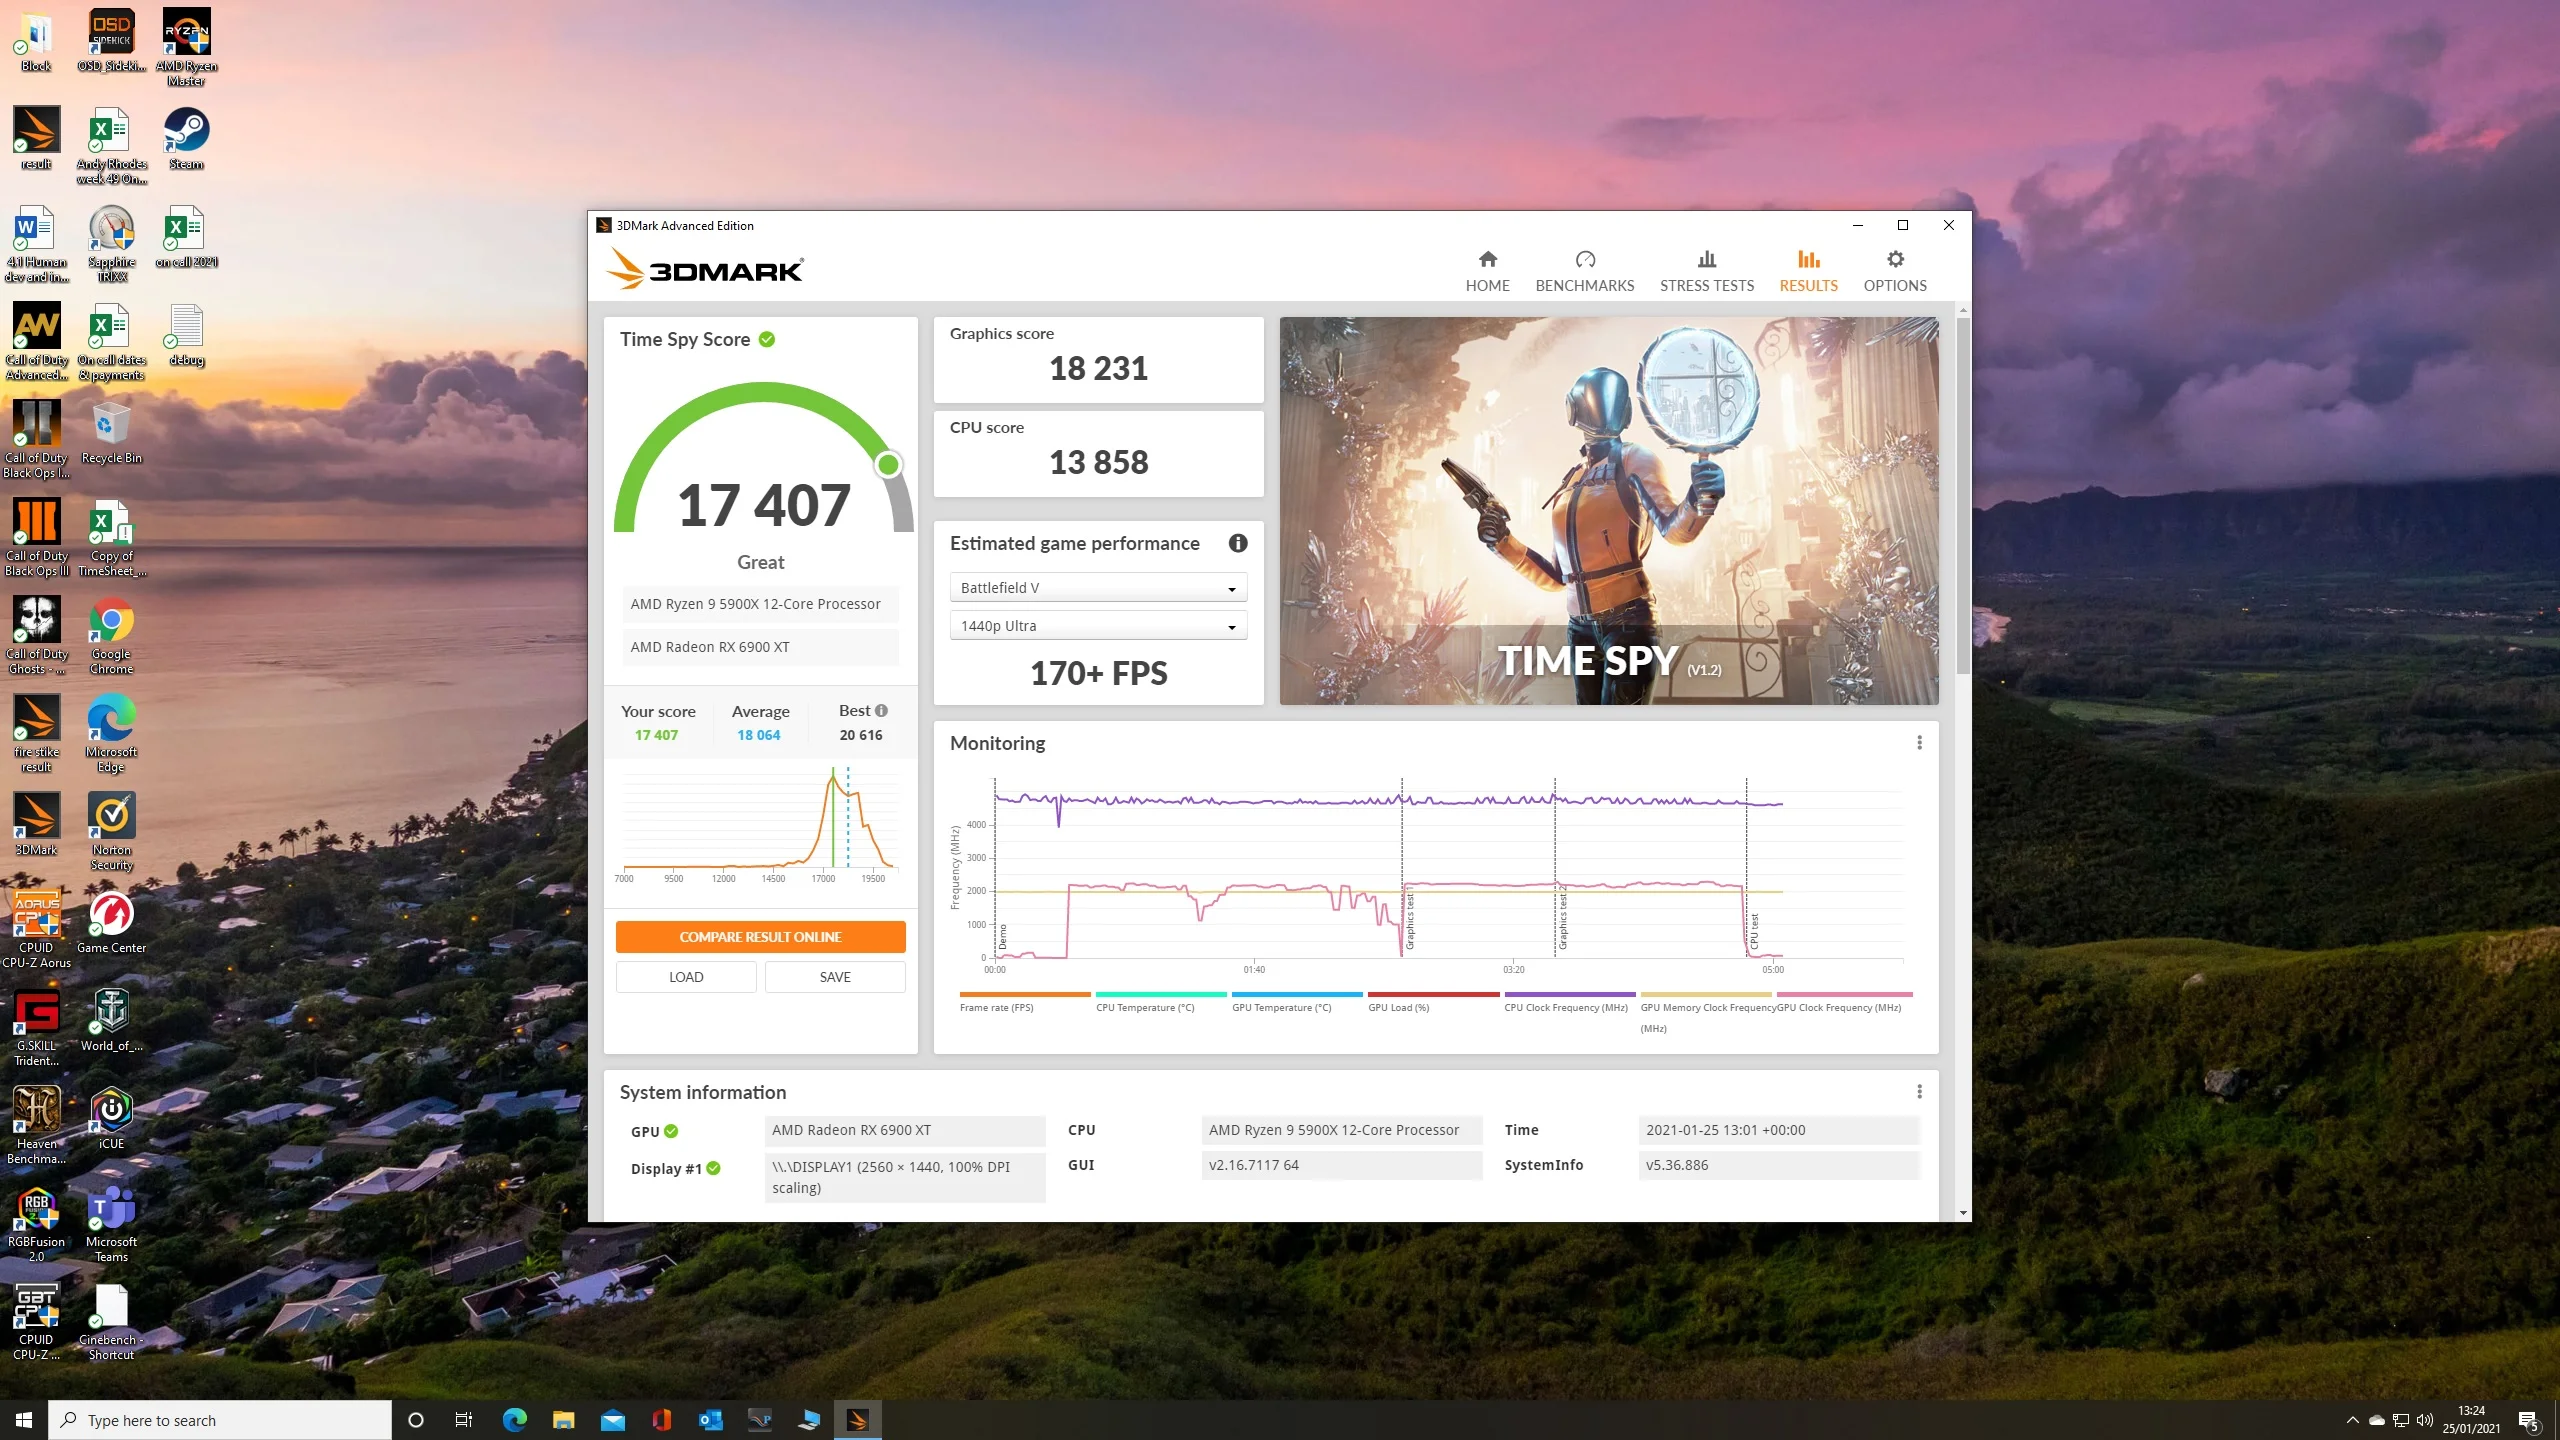
Task: Click the Google Chrome desktop icon
Action: pyautogui.click(x=111, y=635)
